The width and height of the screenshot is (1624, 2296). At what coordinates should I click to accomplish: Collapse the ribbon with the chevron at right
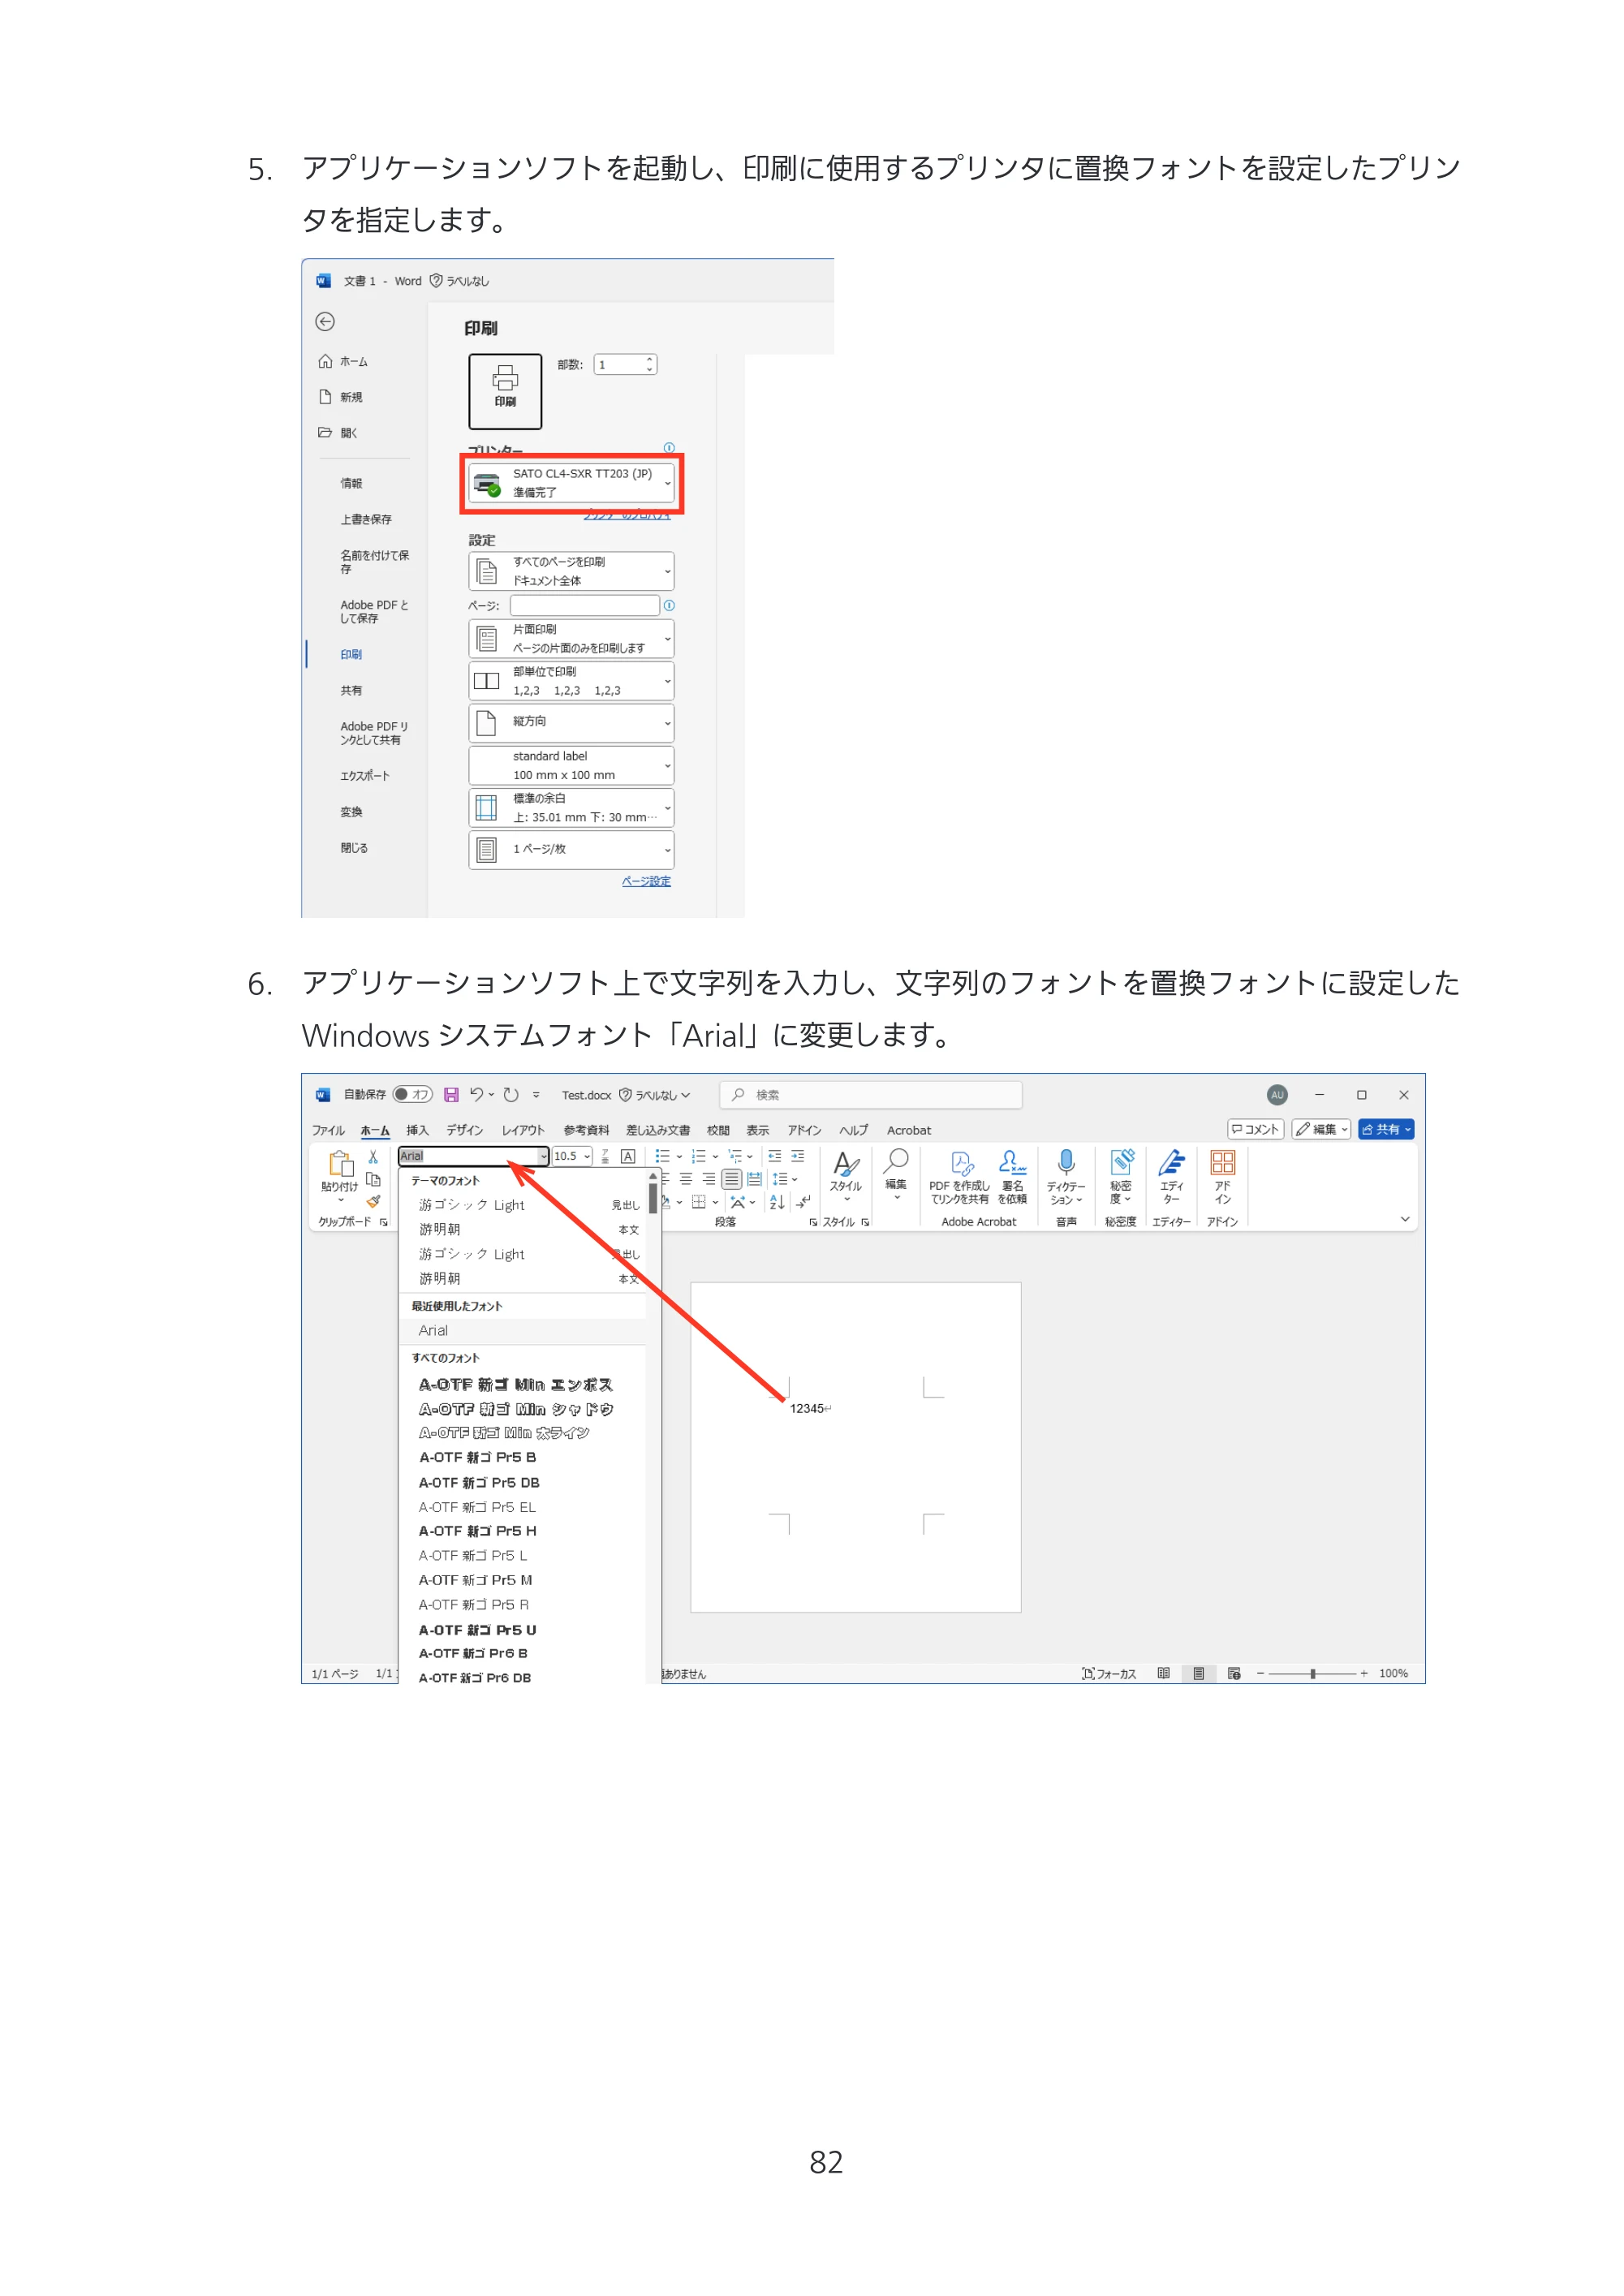[1405, 1219]
